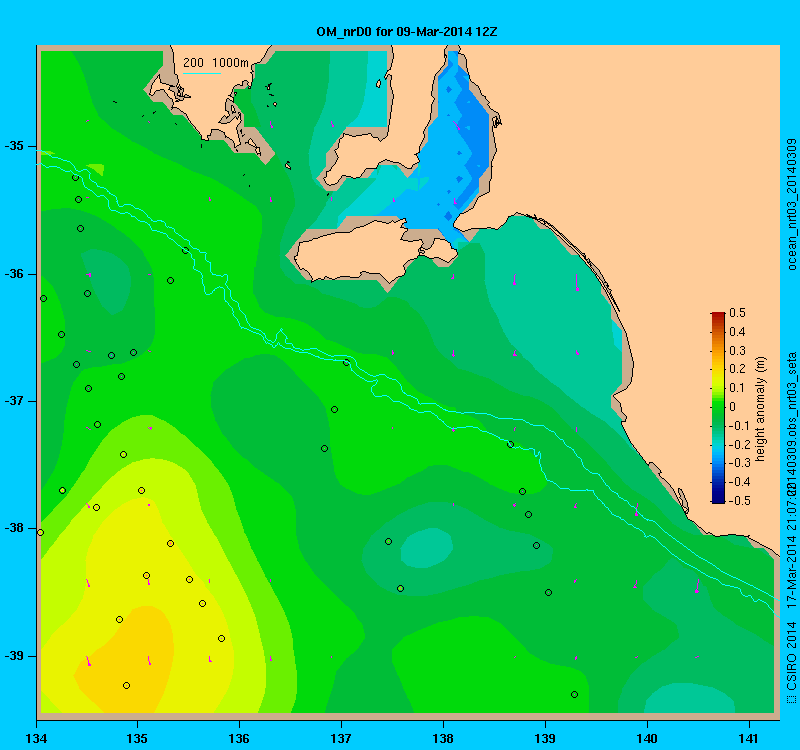The width and height of the screenshot is (800, 750).
Task: Select the '-37' latitude axis label
Action: coord(14,401)
